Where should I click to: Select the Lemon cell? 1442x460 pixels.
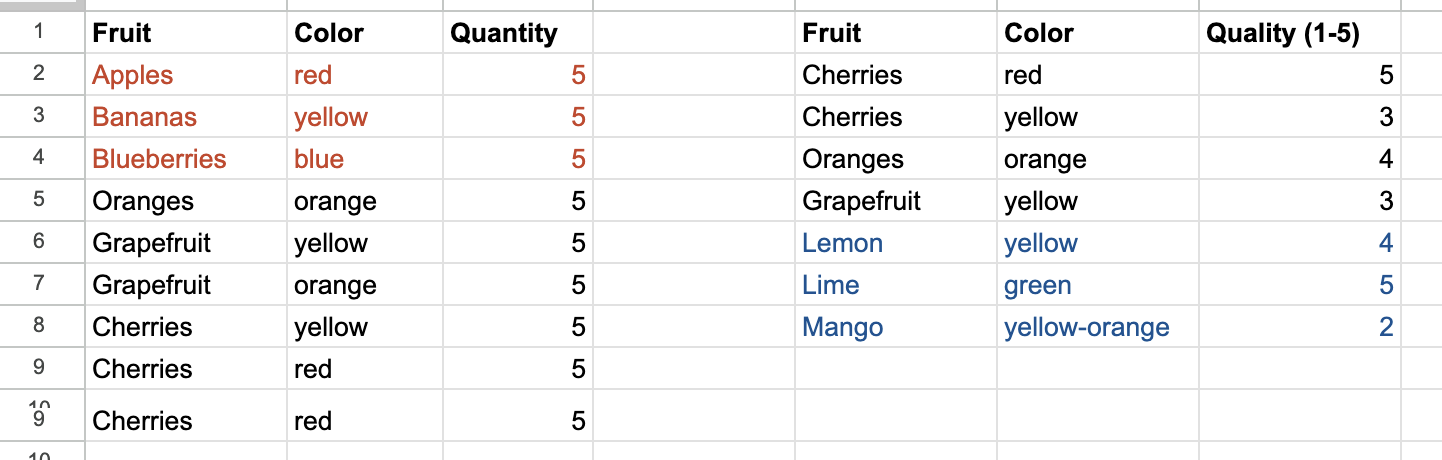click(x=842, y=243)
